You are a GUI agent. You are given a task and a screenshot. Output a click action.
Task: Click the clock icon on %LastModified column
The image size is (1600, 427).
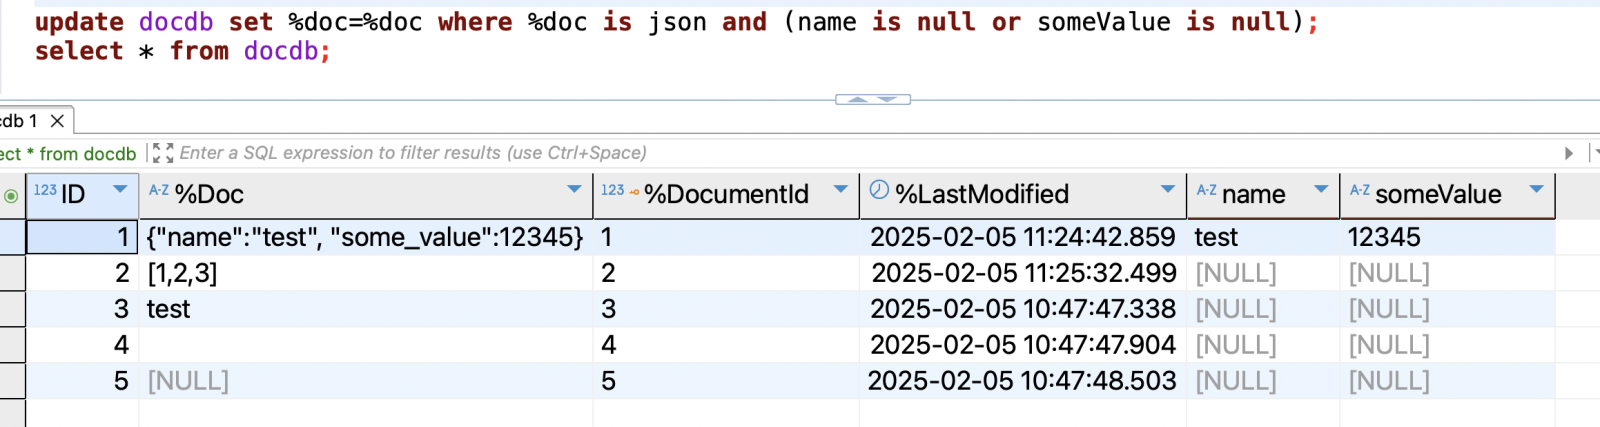[x=879, y=190]
